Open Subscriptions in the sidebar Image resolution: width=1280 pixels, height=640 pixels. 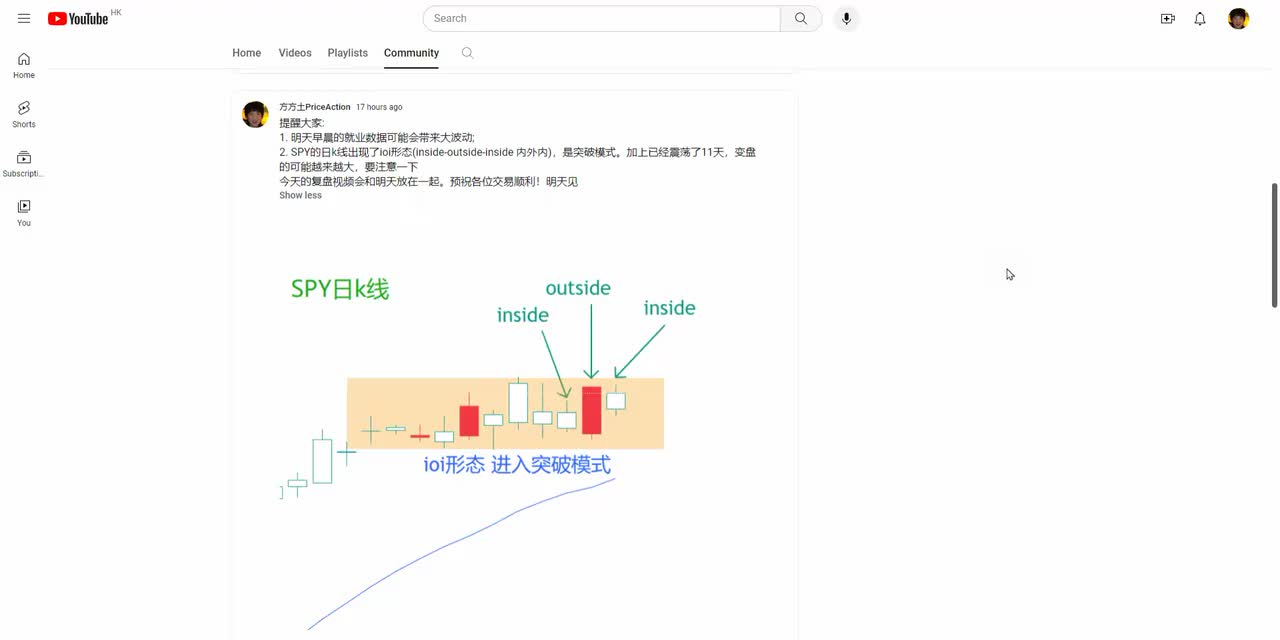click(24, 163)
